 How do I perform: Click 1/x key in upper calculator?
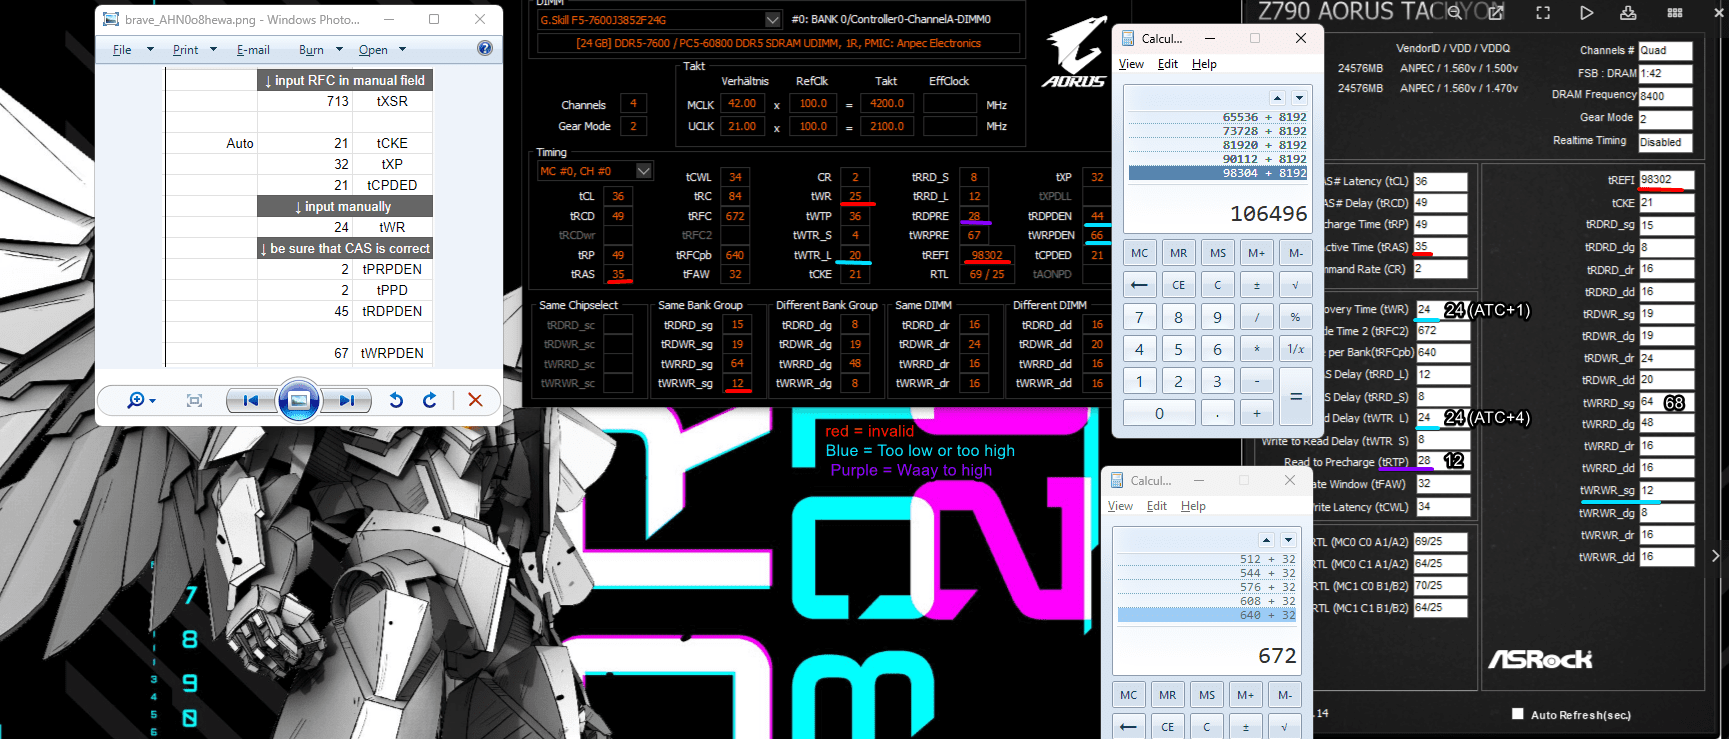click(1295, 349)
